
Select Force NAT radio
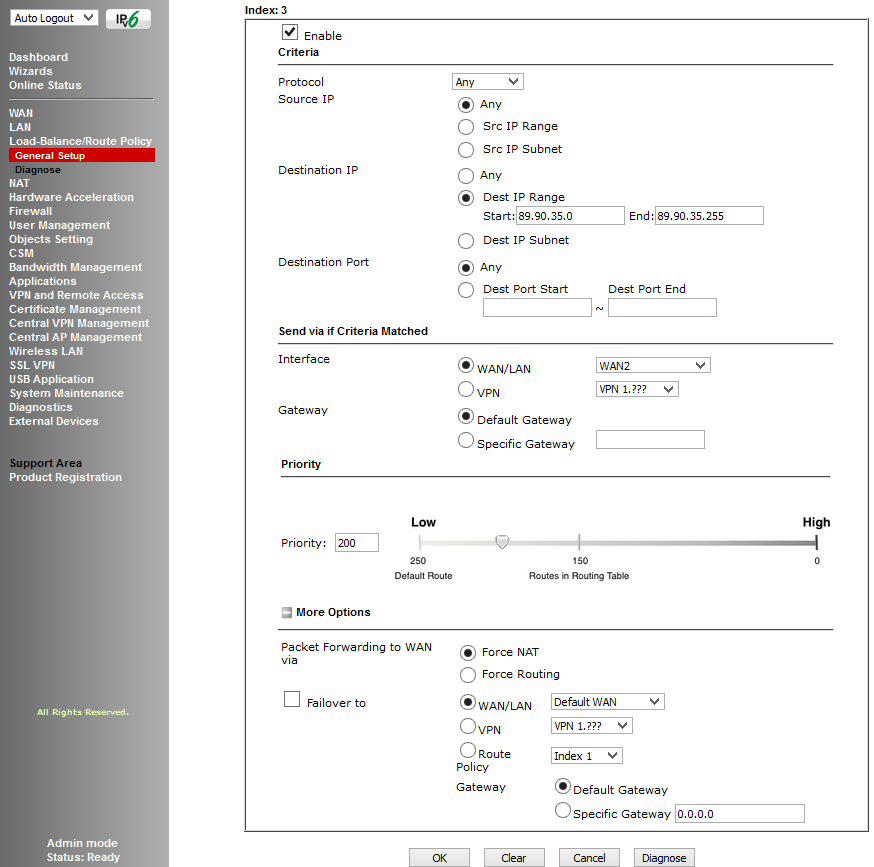click(x=468, y=653)
